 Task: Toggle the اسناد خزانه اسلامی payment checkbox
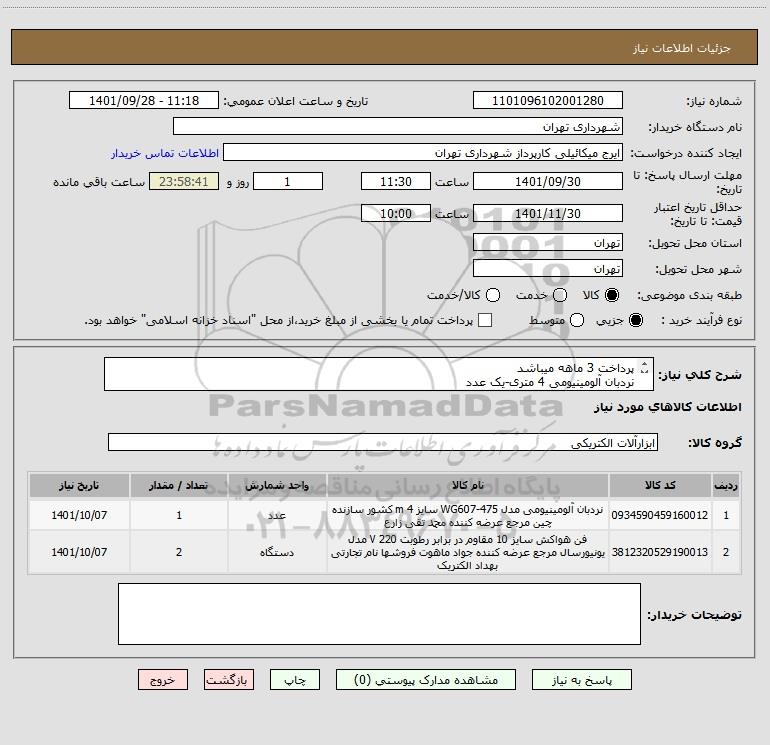pos(485,320)
